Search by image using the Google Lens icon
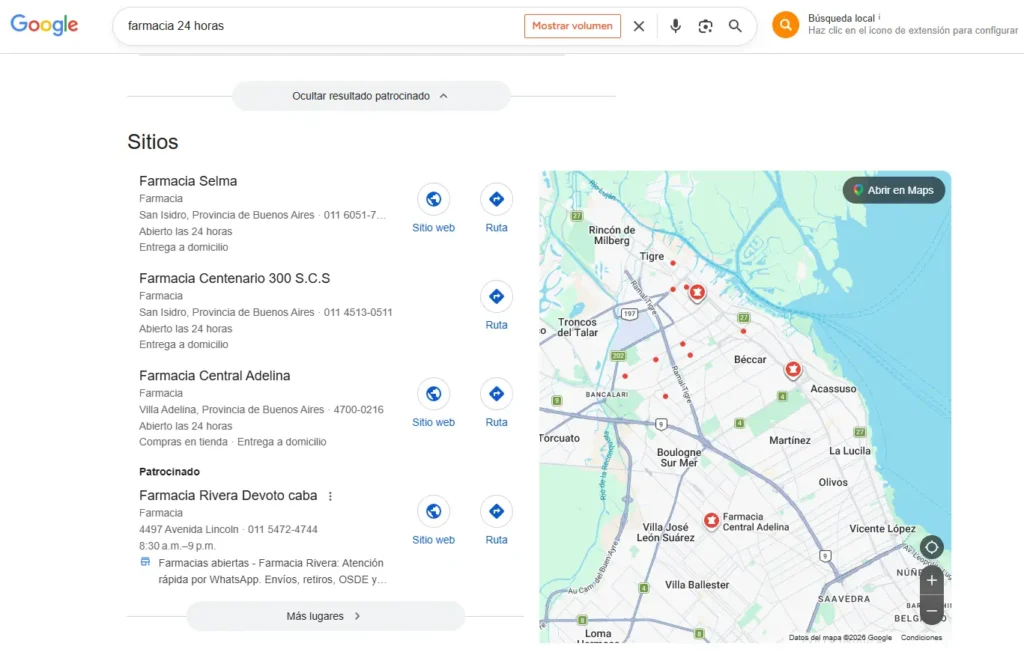The width and height of the screenshot is (1024, 655). coord(705,25)
